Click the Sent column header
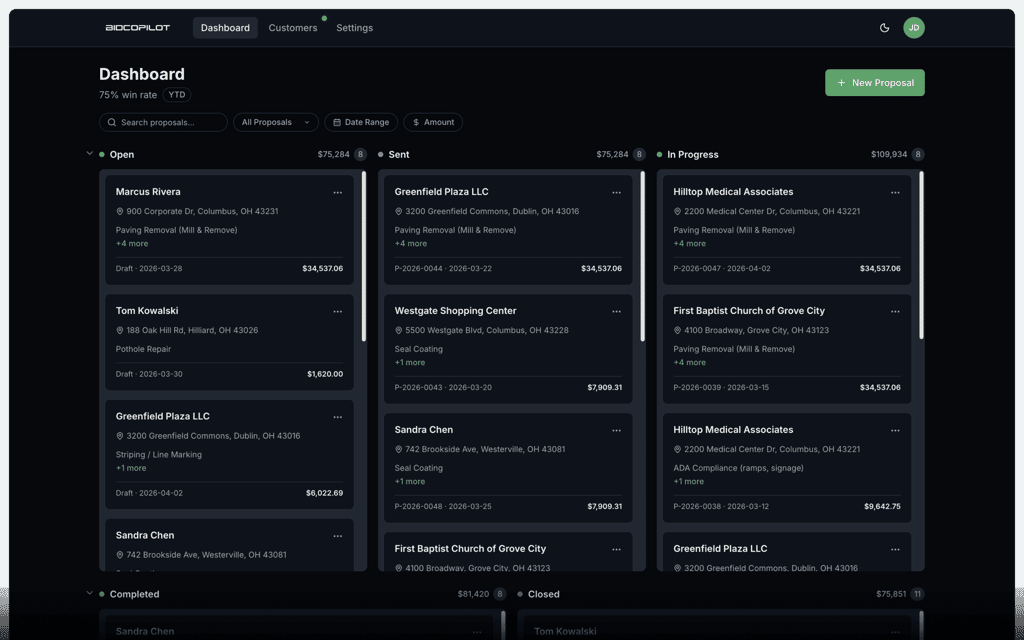This screenshot has width=1024, height=640. (x=398, y=154)
